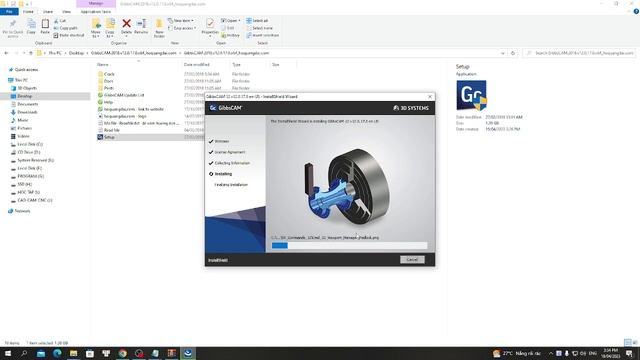Click Select all in the ribbon
The height and width of the screenshot is (360, 640).
click(x=257, y=20)
